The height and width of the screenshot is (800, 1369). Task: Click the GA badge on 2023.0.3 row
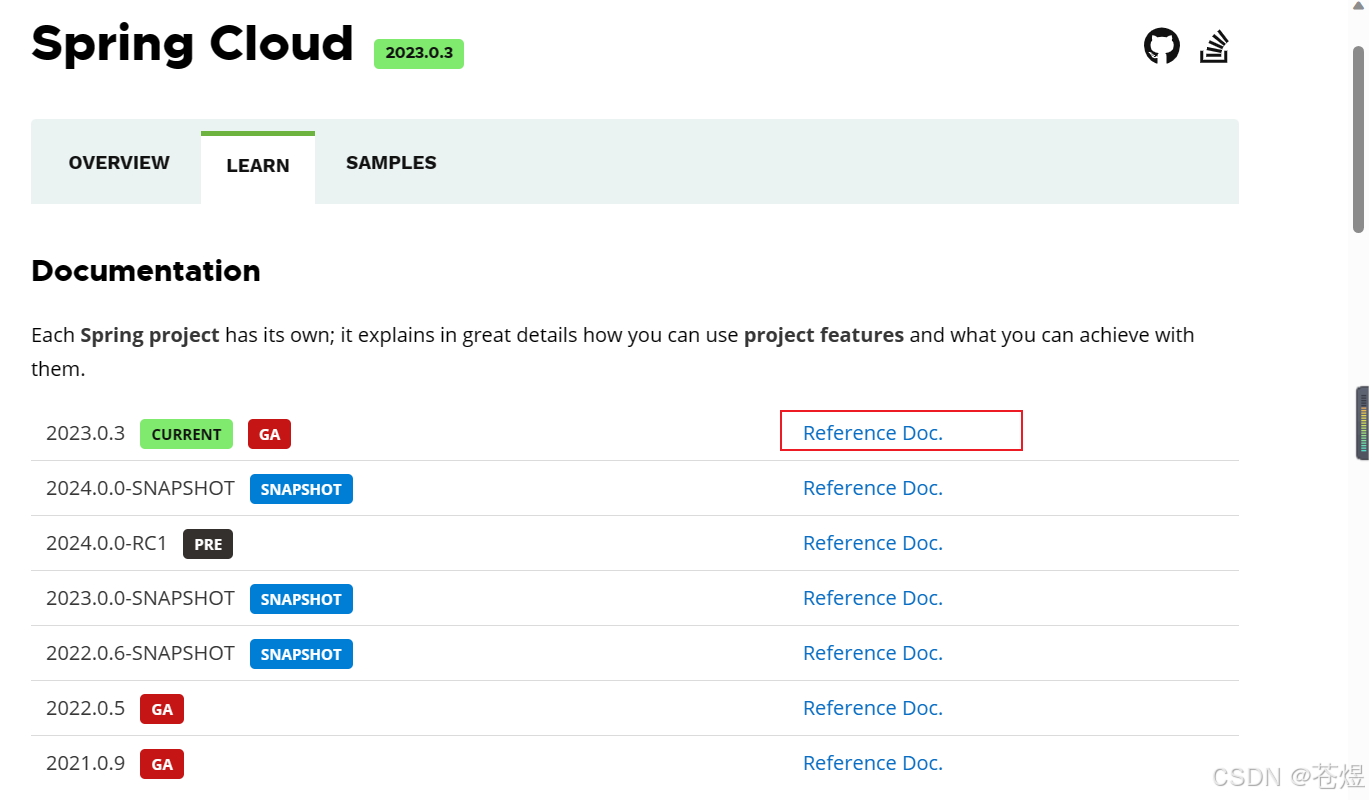(x=270, y=434)
